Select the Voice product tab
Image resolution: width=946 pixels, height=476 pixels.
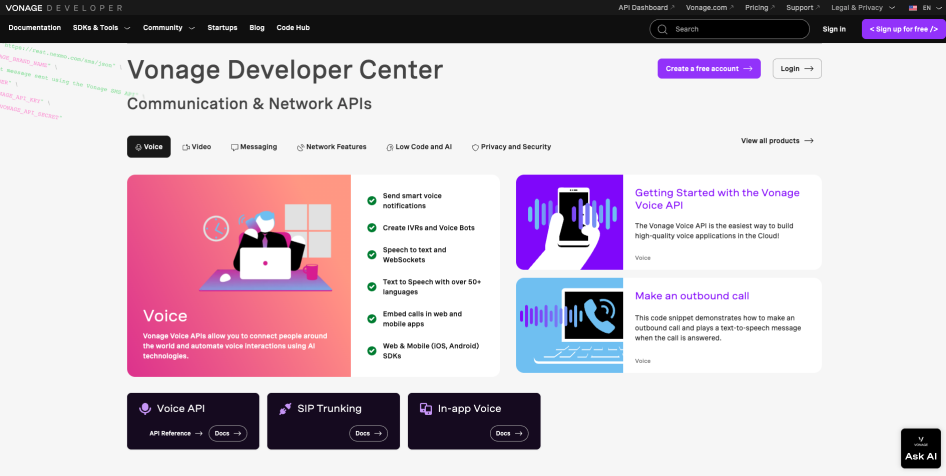148,147
